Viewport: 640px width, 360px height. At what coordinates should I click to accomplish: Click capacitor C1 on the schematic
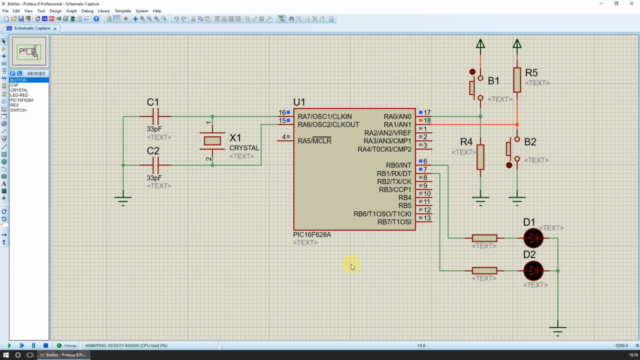(x=155, y=117)
